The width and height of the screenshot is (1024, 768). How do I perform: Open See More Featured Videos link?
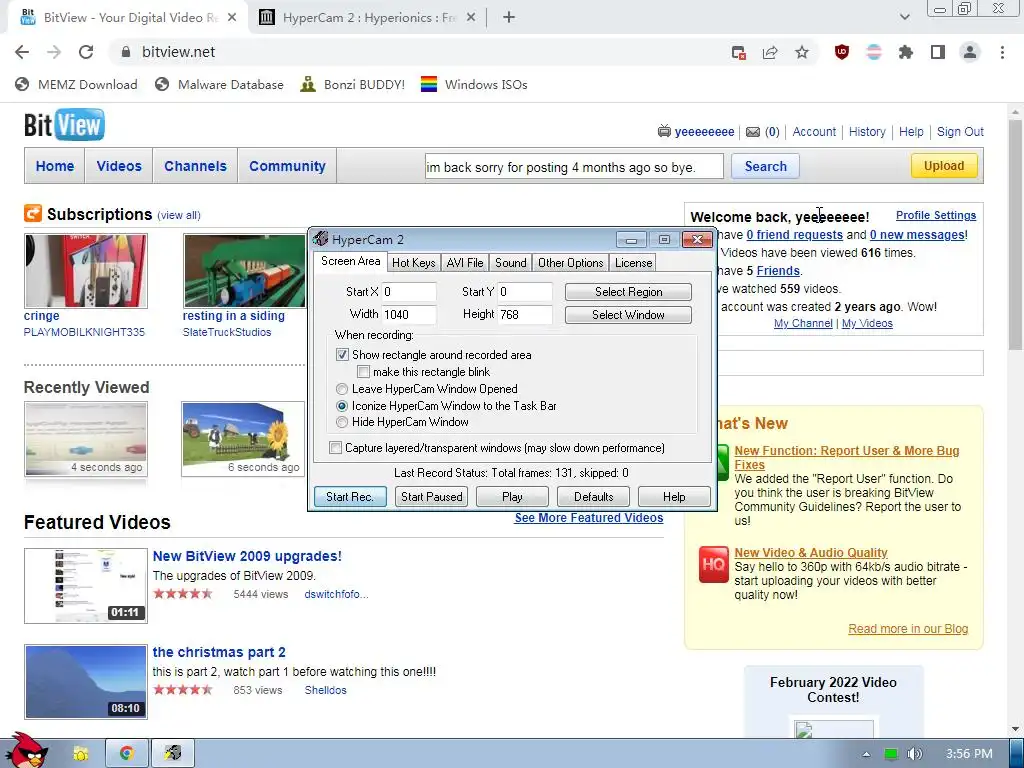(x=589, y=518)
